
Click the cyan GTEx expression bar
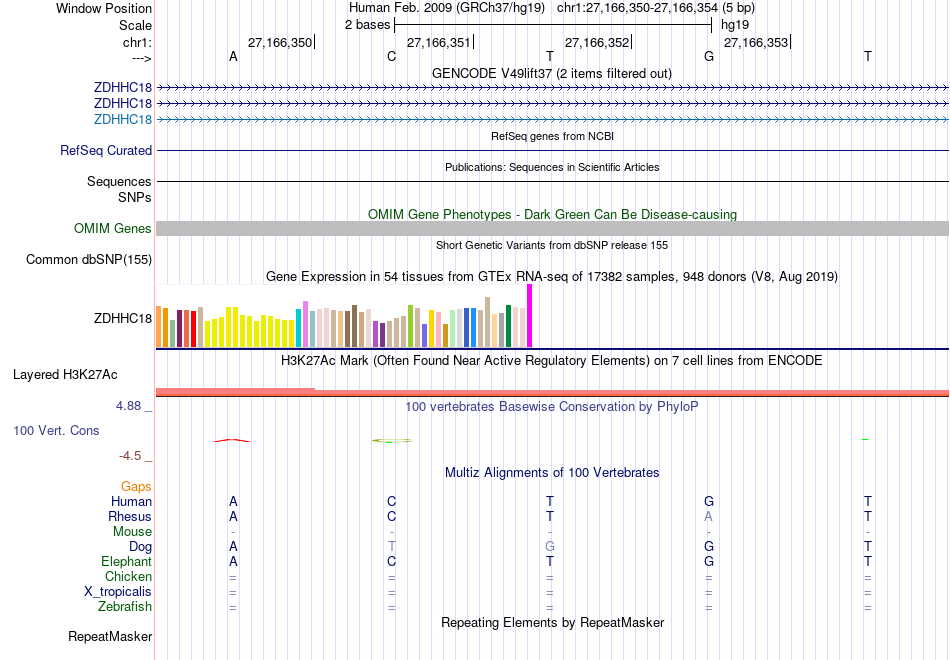click(299, 328)
